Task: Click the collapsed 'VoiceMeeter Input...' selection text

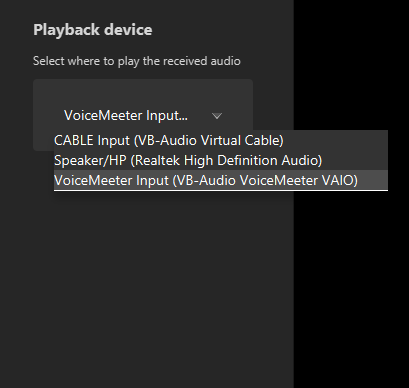Action: pos(126,116)
